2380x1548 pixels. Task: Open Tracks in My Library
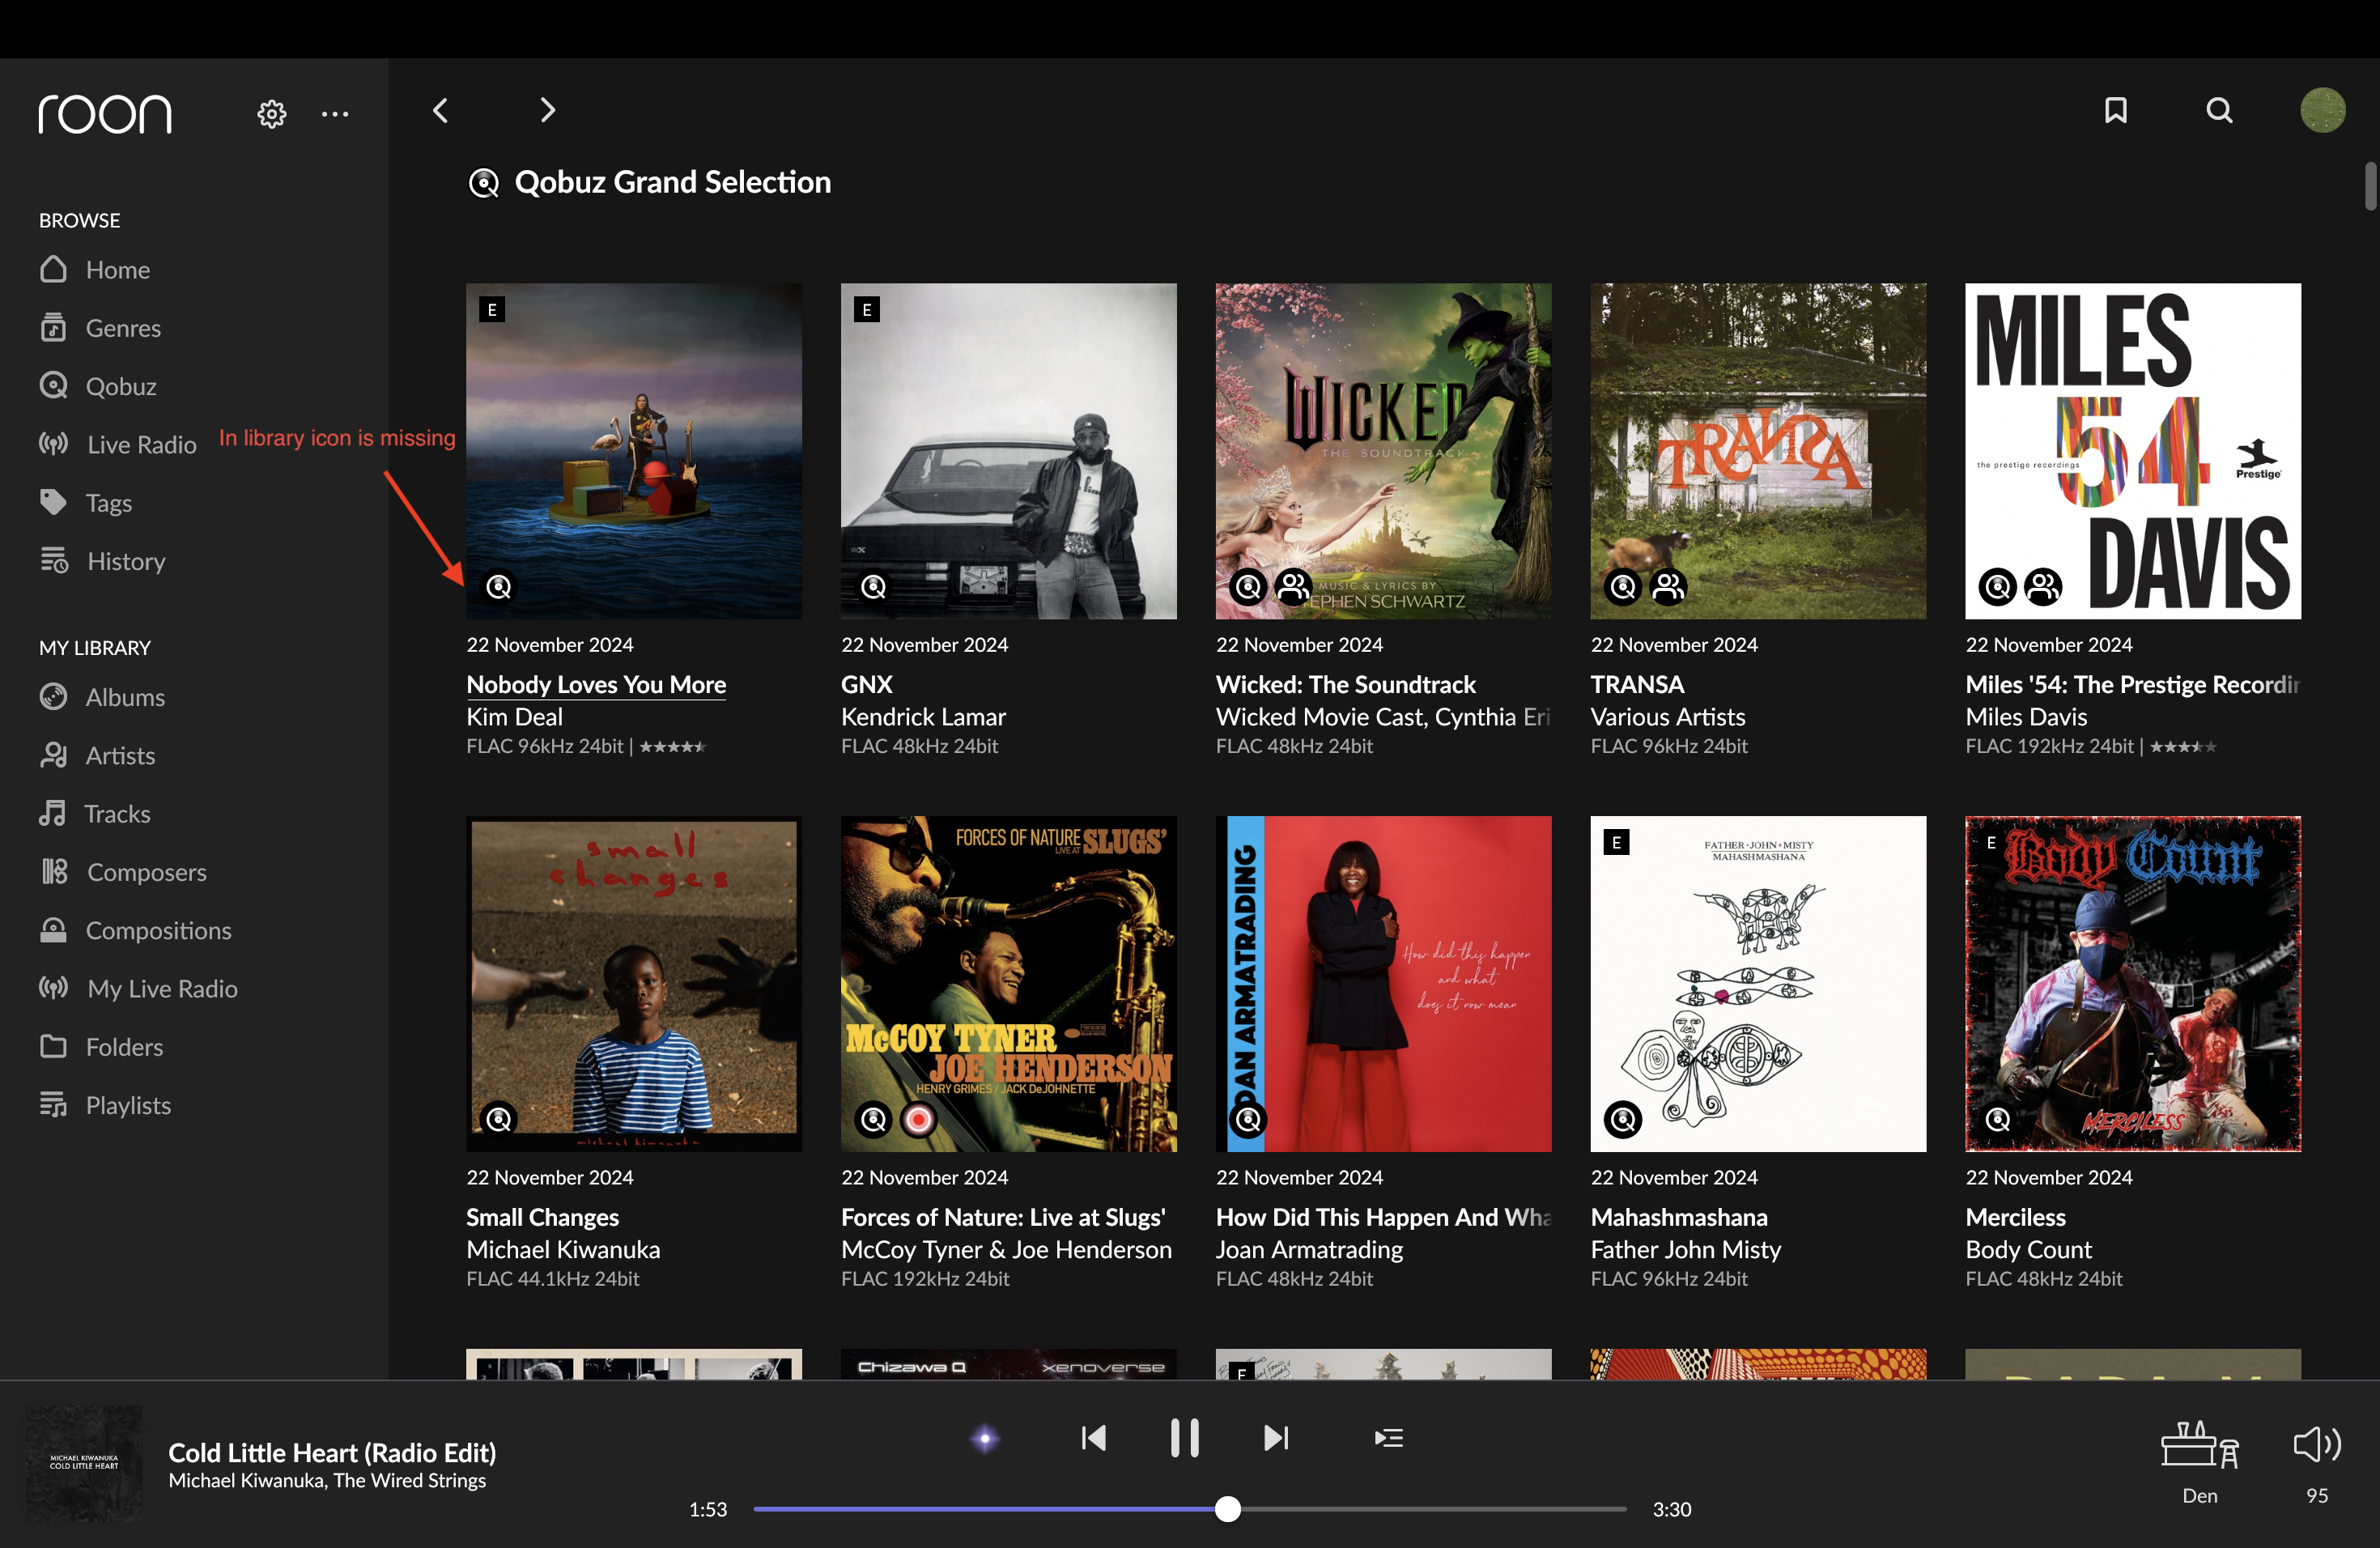pyautogui.click(x=95, y=814)
